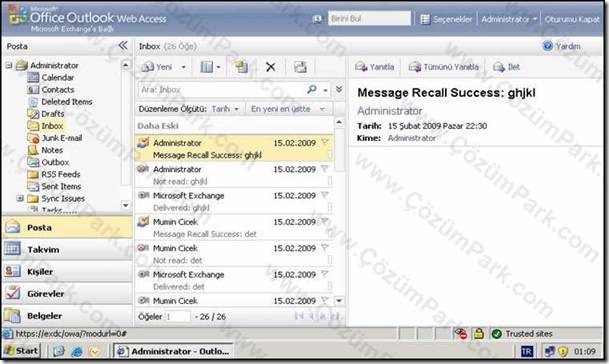This screenshot has width=609, height=364.
Task: Flag the Delivered: ghjkl message
Action: coord(325,195)
